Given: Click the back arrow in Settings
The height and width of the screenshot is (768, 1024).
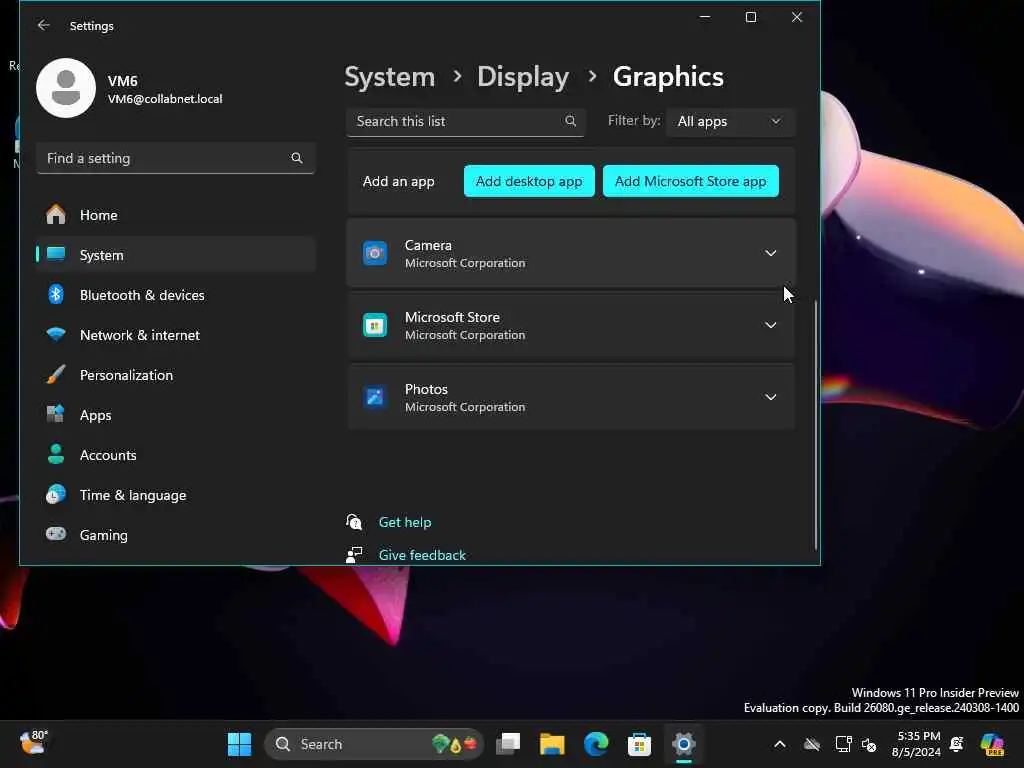Looking at the screenshot, I should [x=44, y=25].
